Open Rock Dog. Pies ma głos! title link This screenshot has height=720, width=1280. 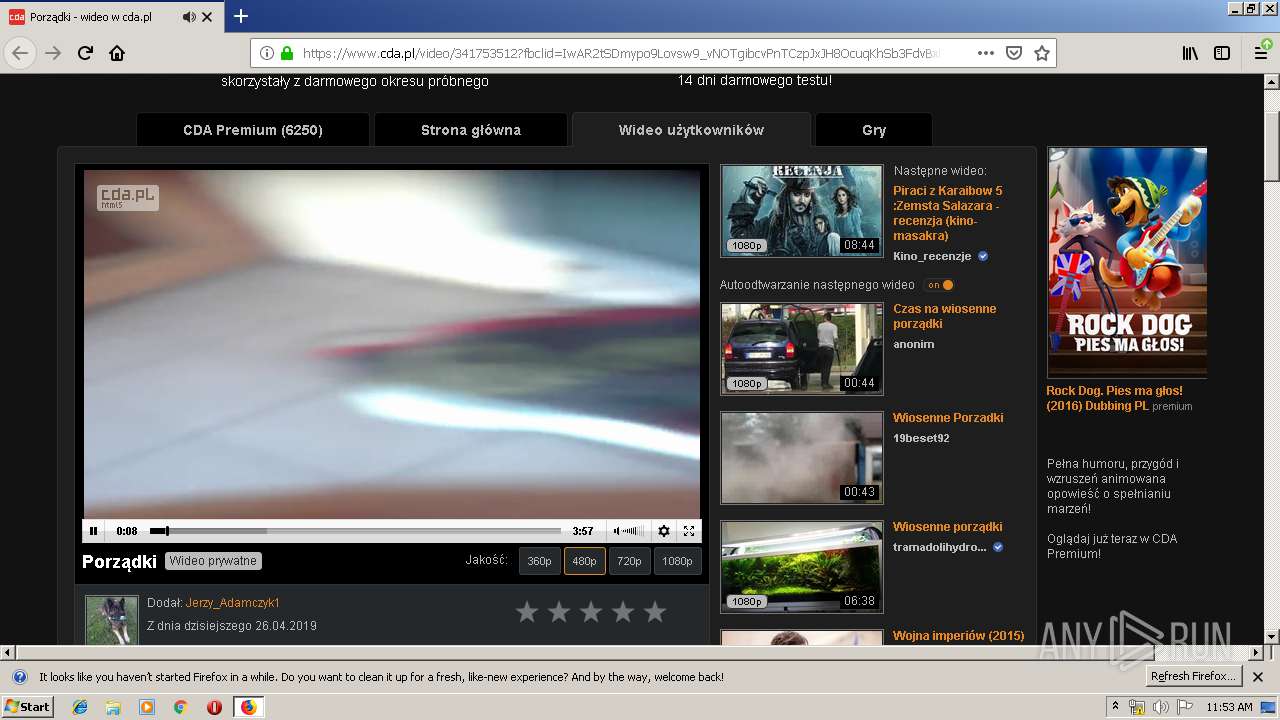click(x=1114, y=398)
